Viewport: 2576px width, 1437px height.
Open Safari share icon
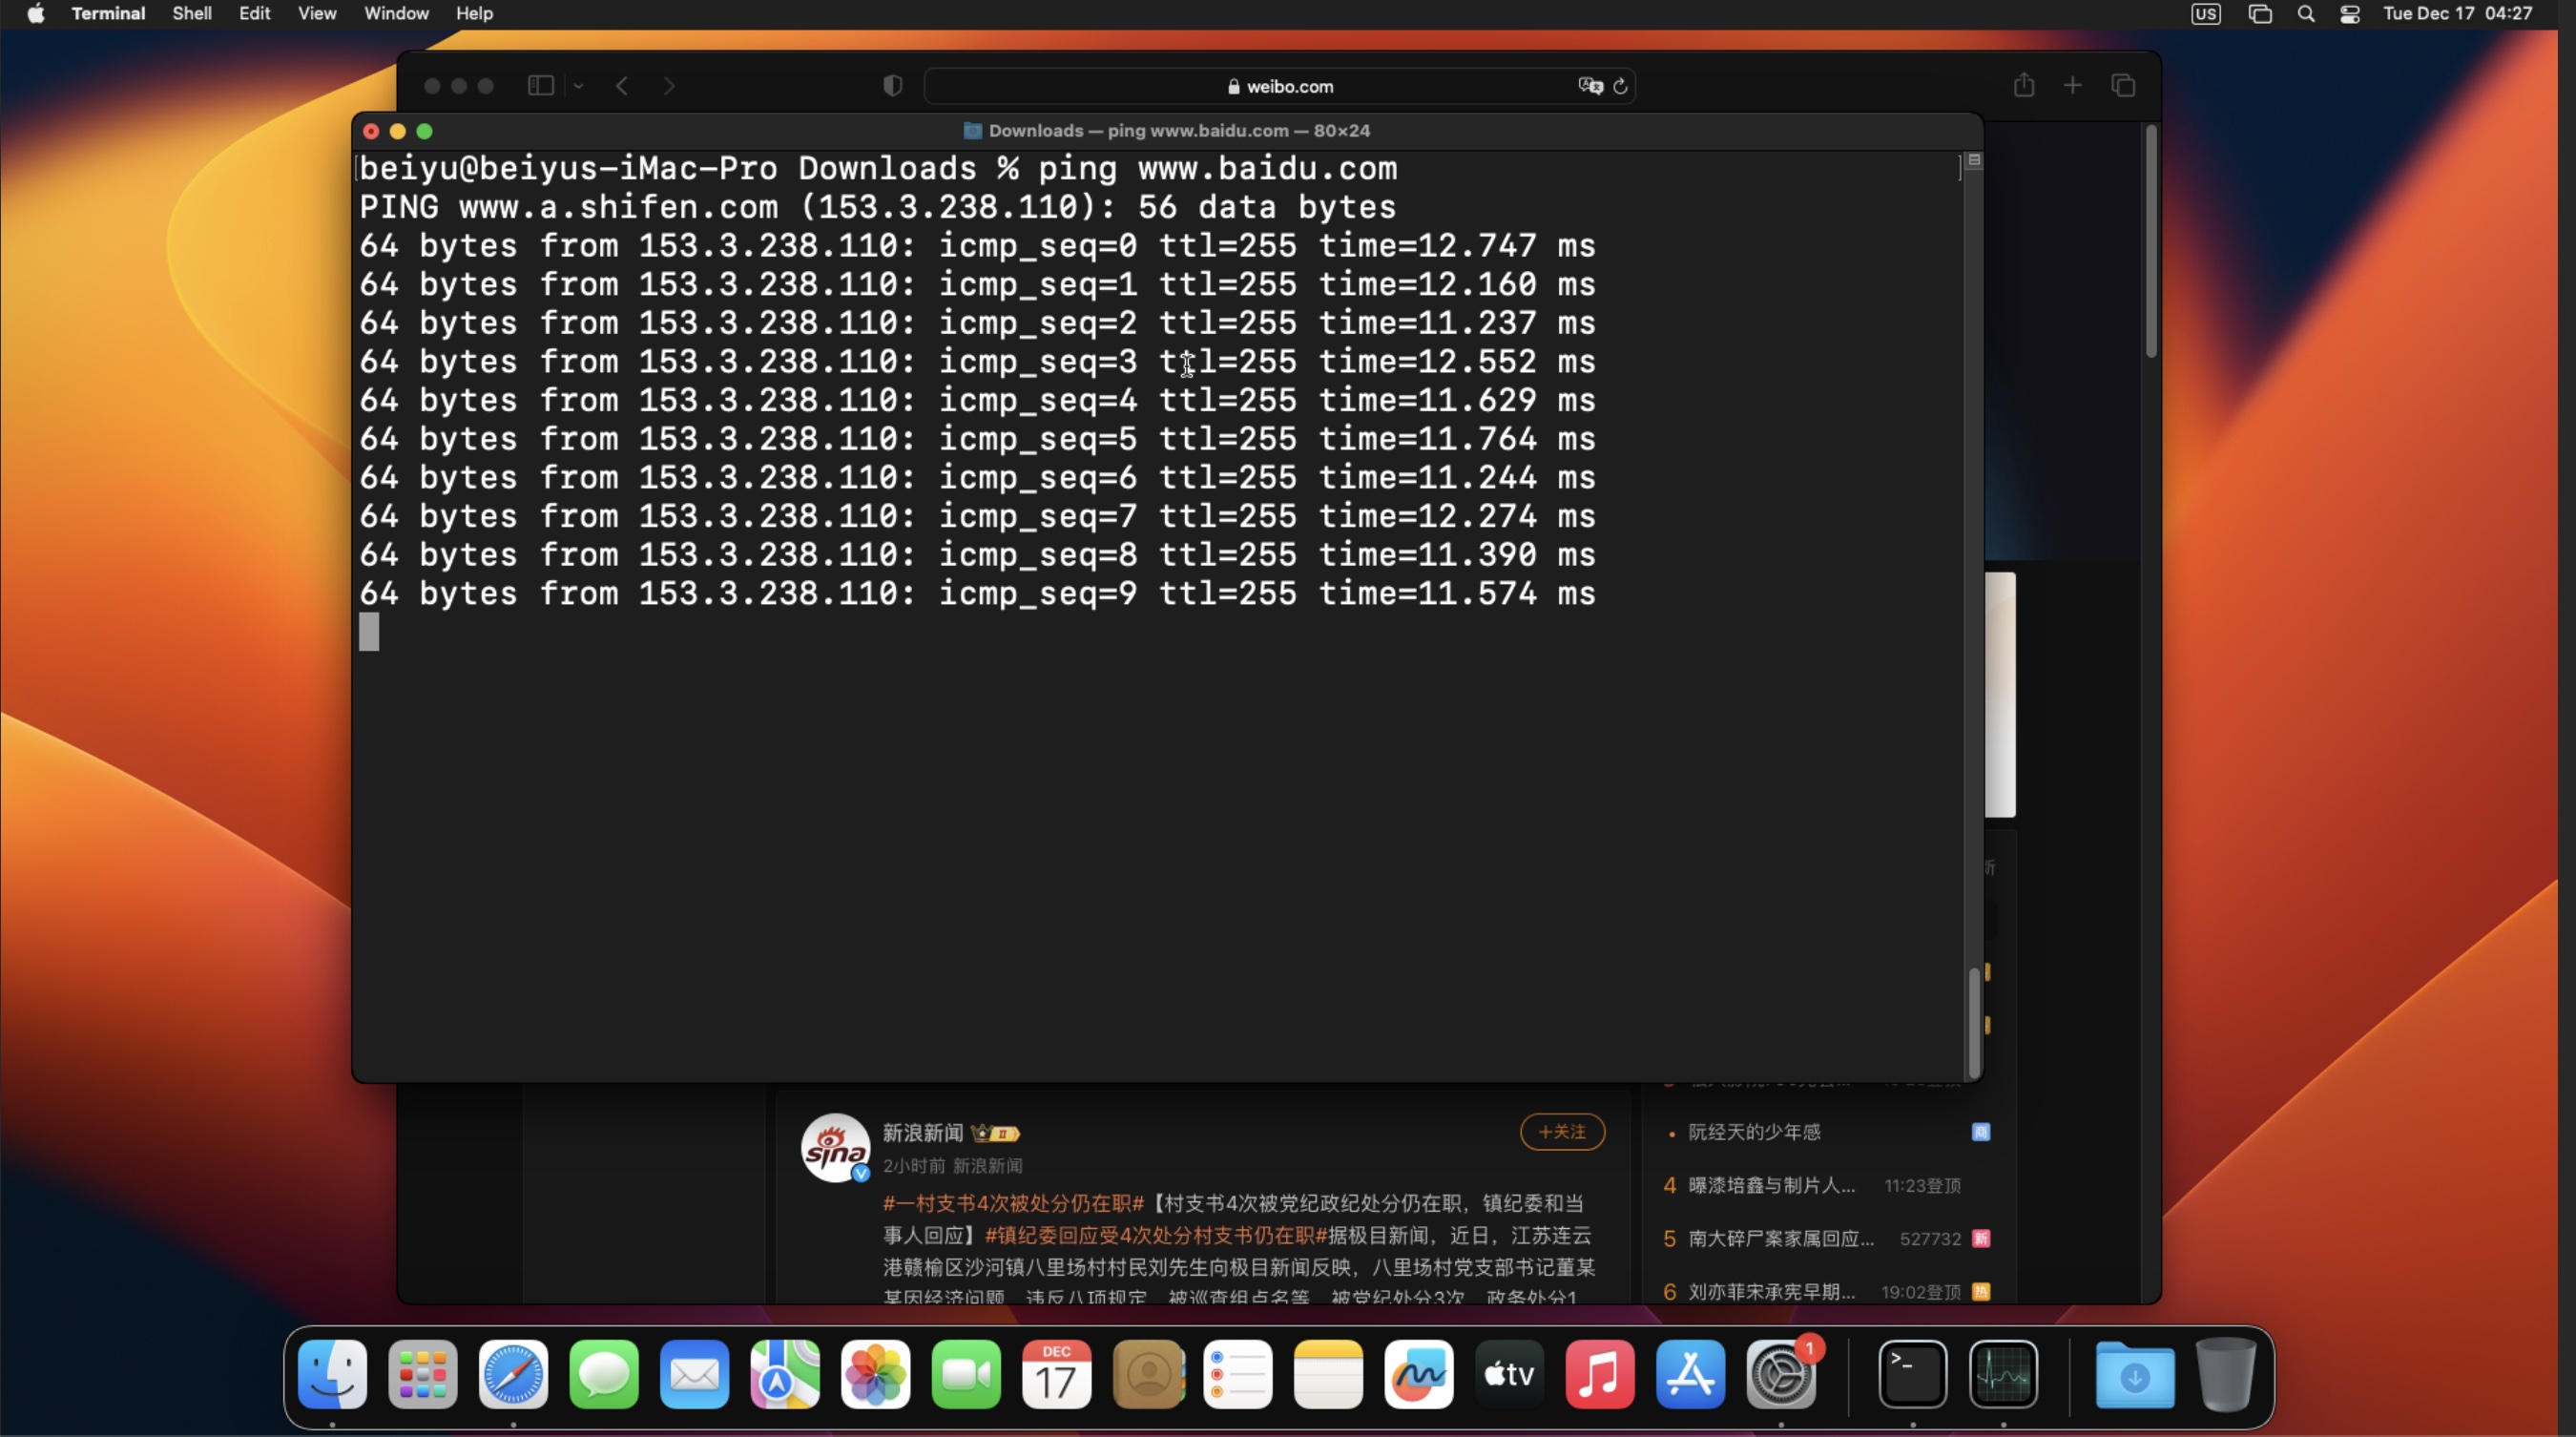[x=2024, y=85]
